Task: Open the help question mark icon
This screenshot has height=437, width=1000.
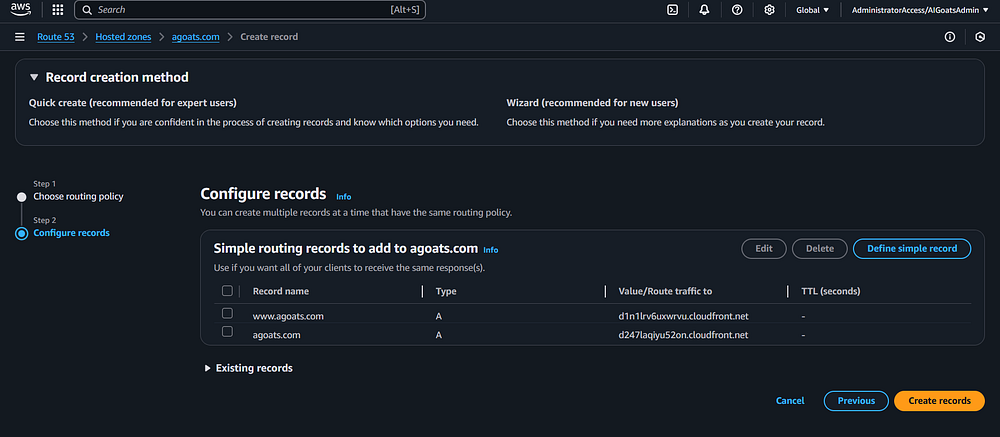Action: pos(737,10)
